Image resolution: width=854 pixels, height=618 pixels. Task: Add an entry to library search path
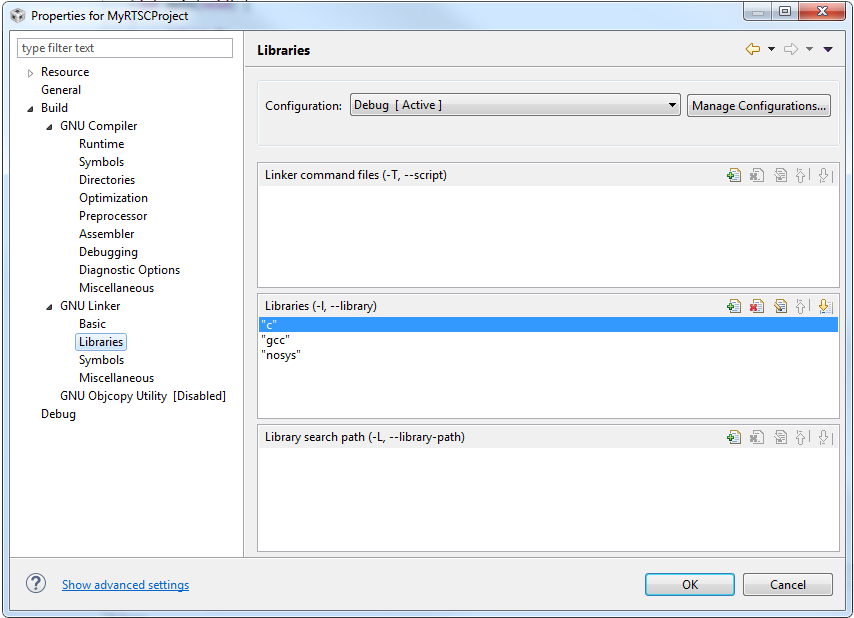tap(735, 437)
